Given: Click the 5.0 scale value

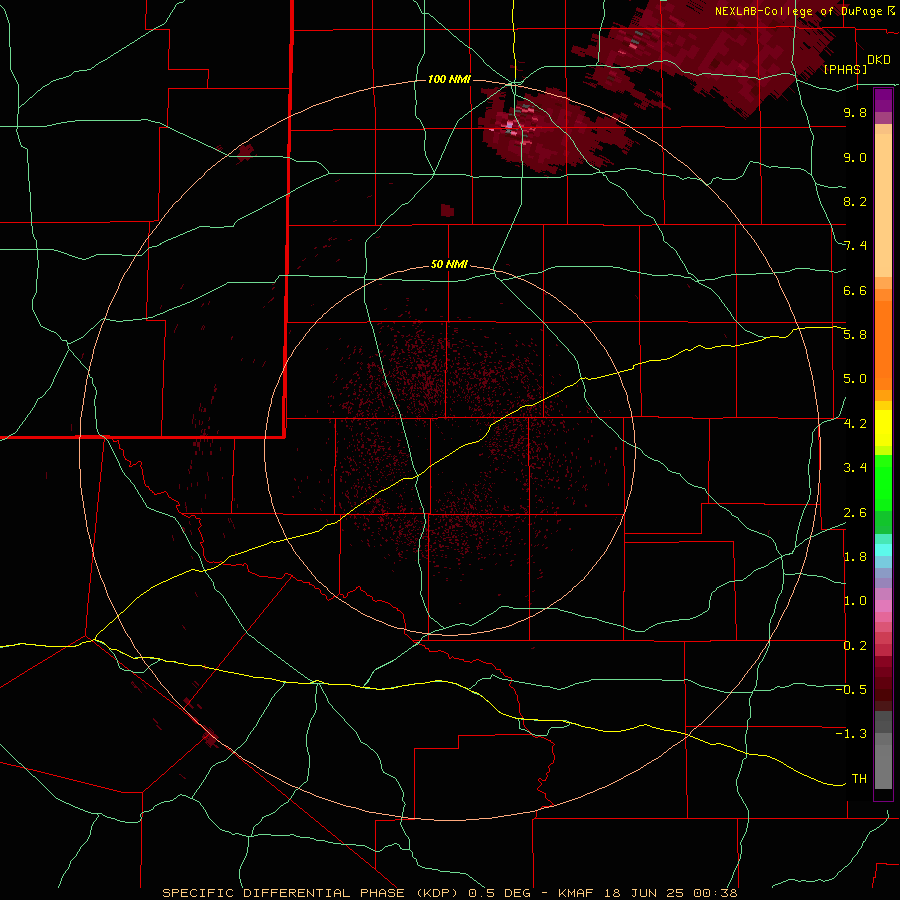Looking at the screenshot, I should [855, 379].
